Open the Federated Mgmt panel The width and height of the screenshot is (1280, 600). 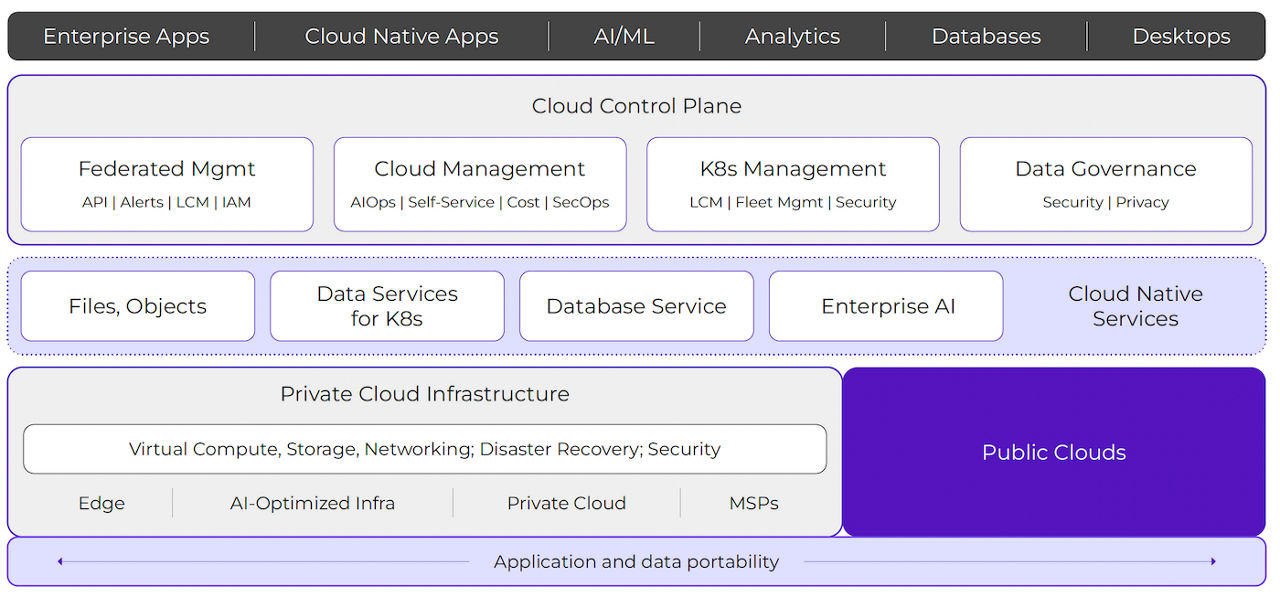(166, 183)
